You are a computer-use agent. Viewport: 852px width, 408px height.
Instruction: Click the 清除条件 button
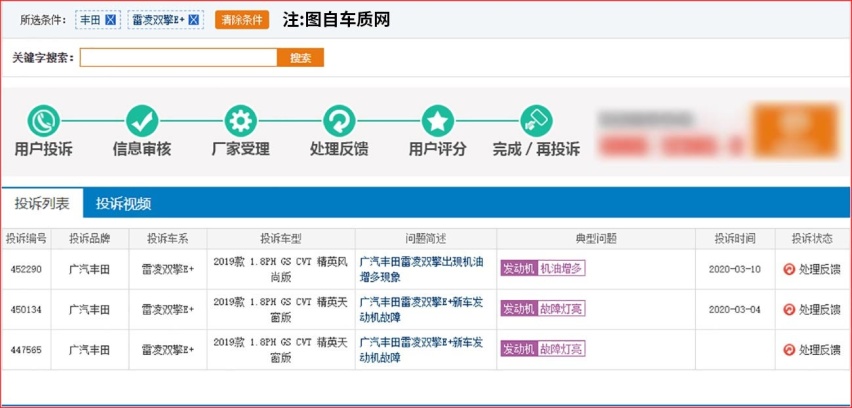click(242, 20)
